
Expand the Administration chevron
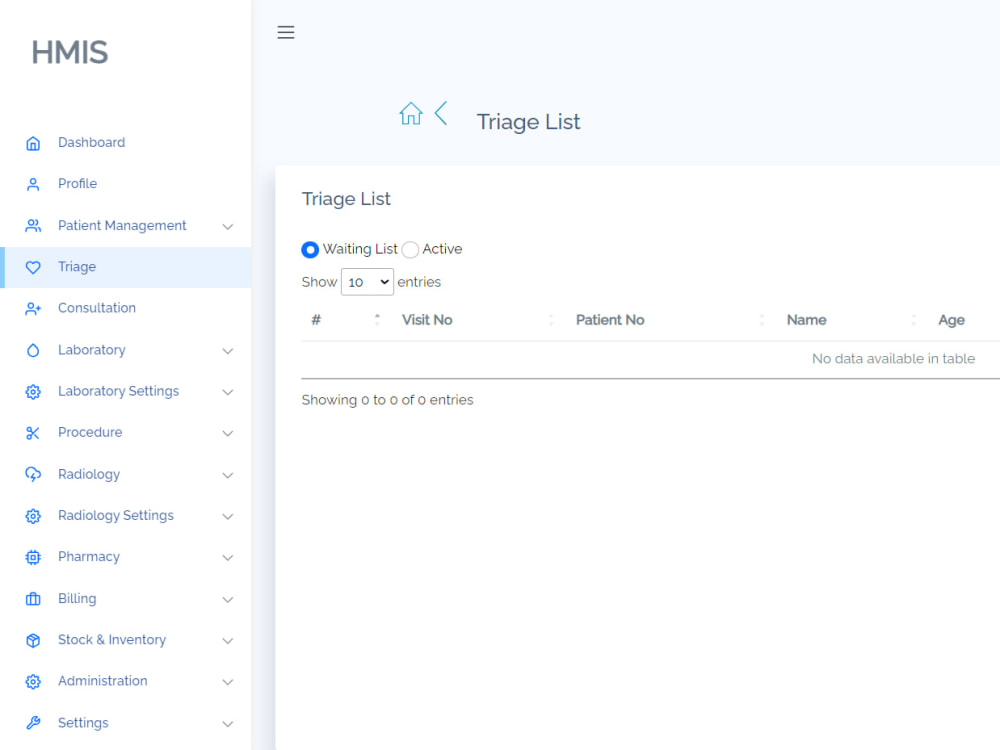[x=228, y=682]
